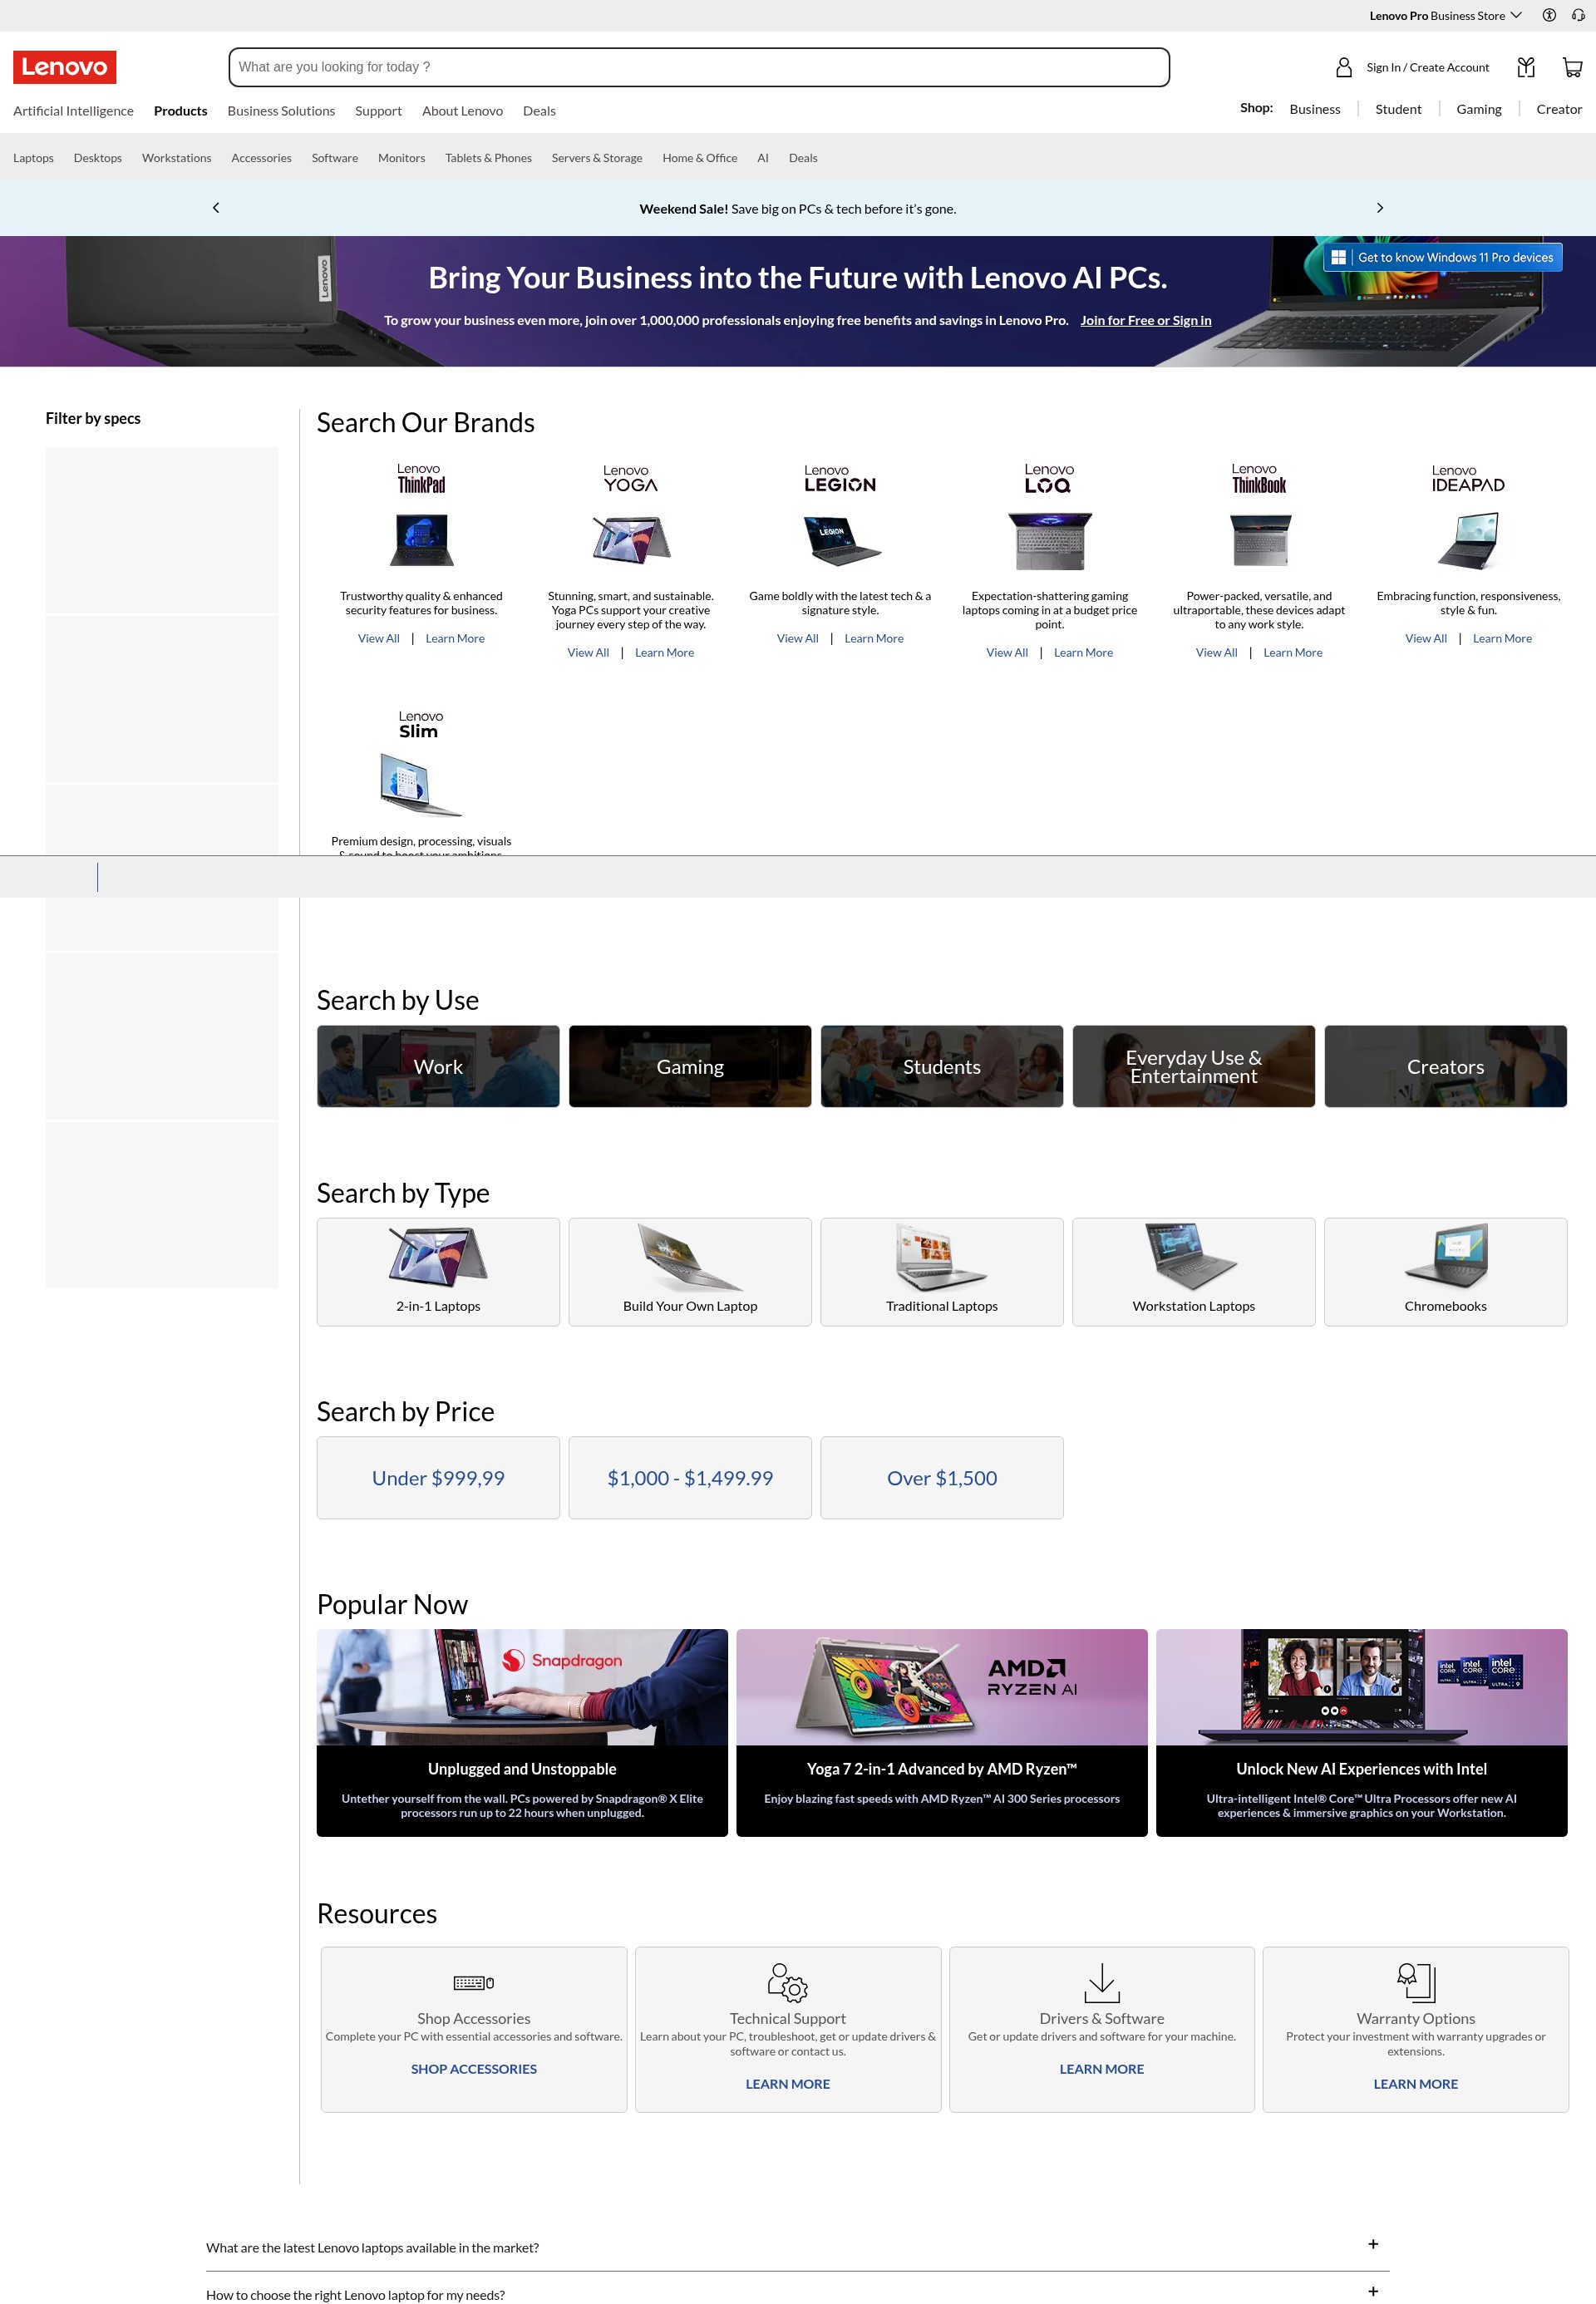This screenshot has width=1596, height=2304.
Task: Open the Yoga 7 AMD Ryzen card
Action: 942,1733
